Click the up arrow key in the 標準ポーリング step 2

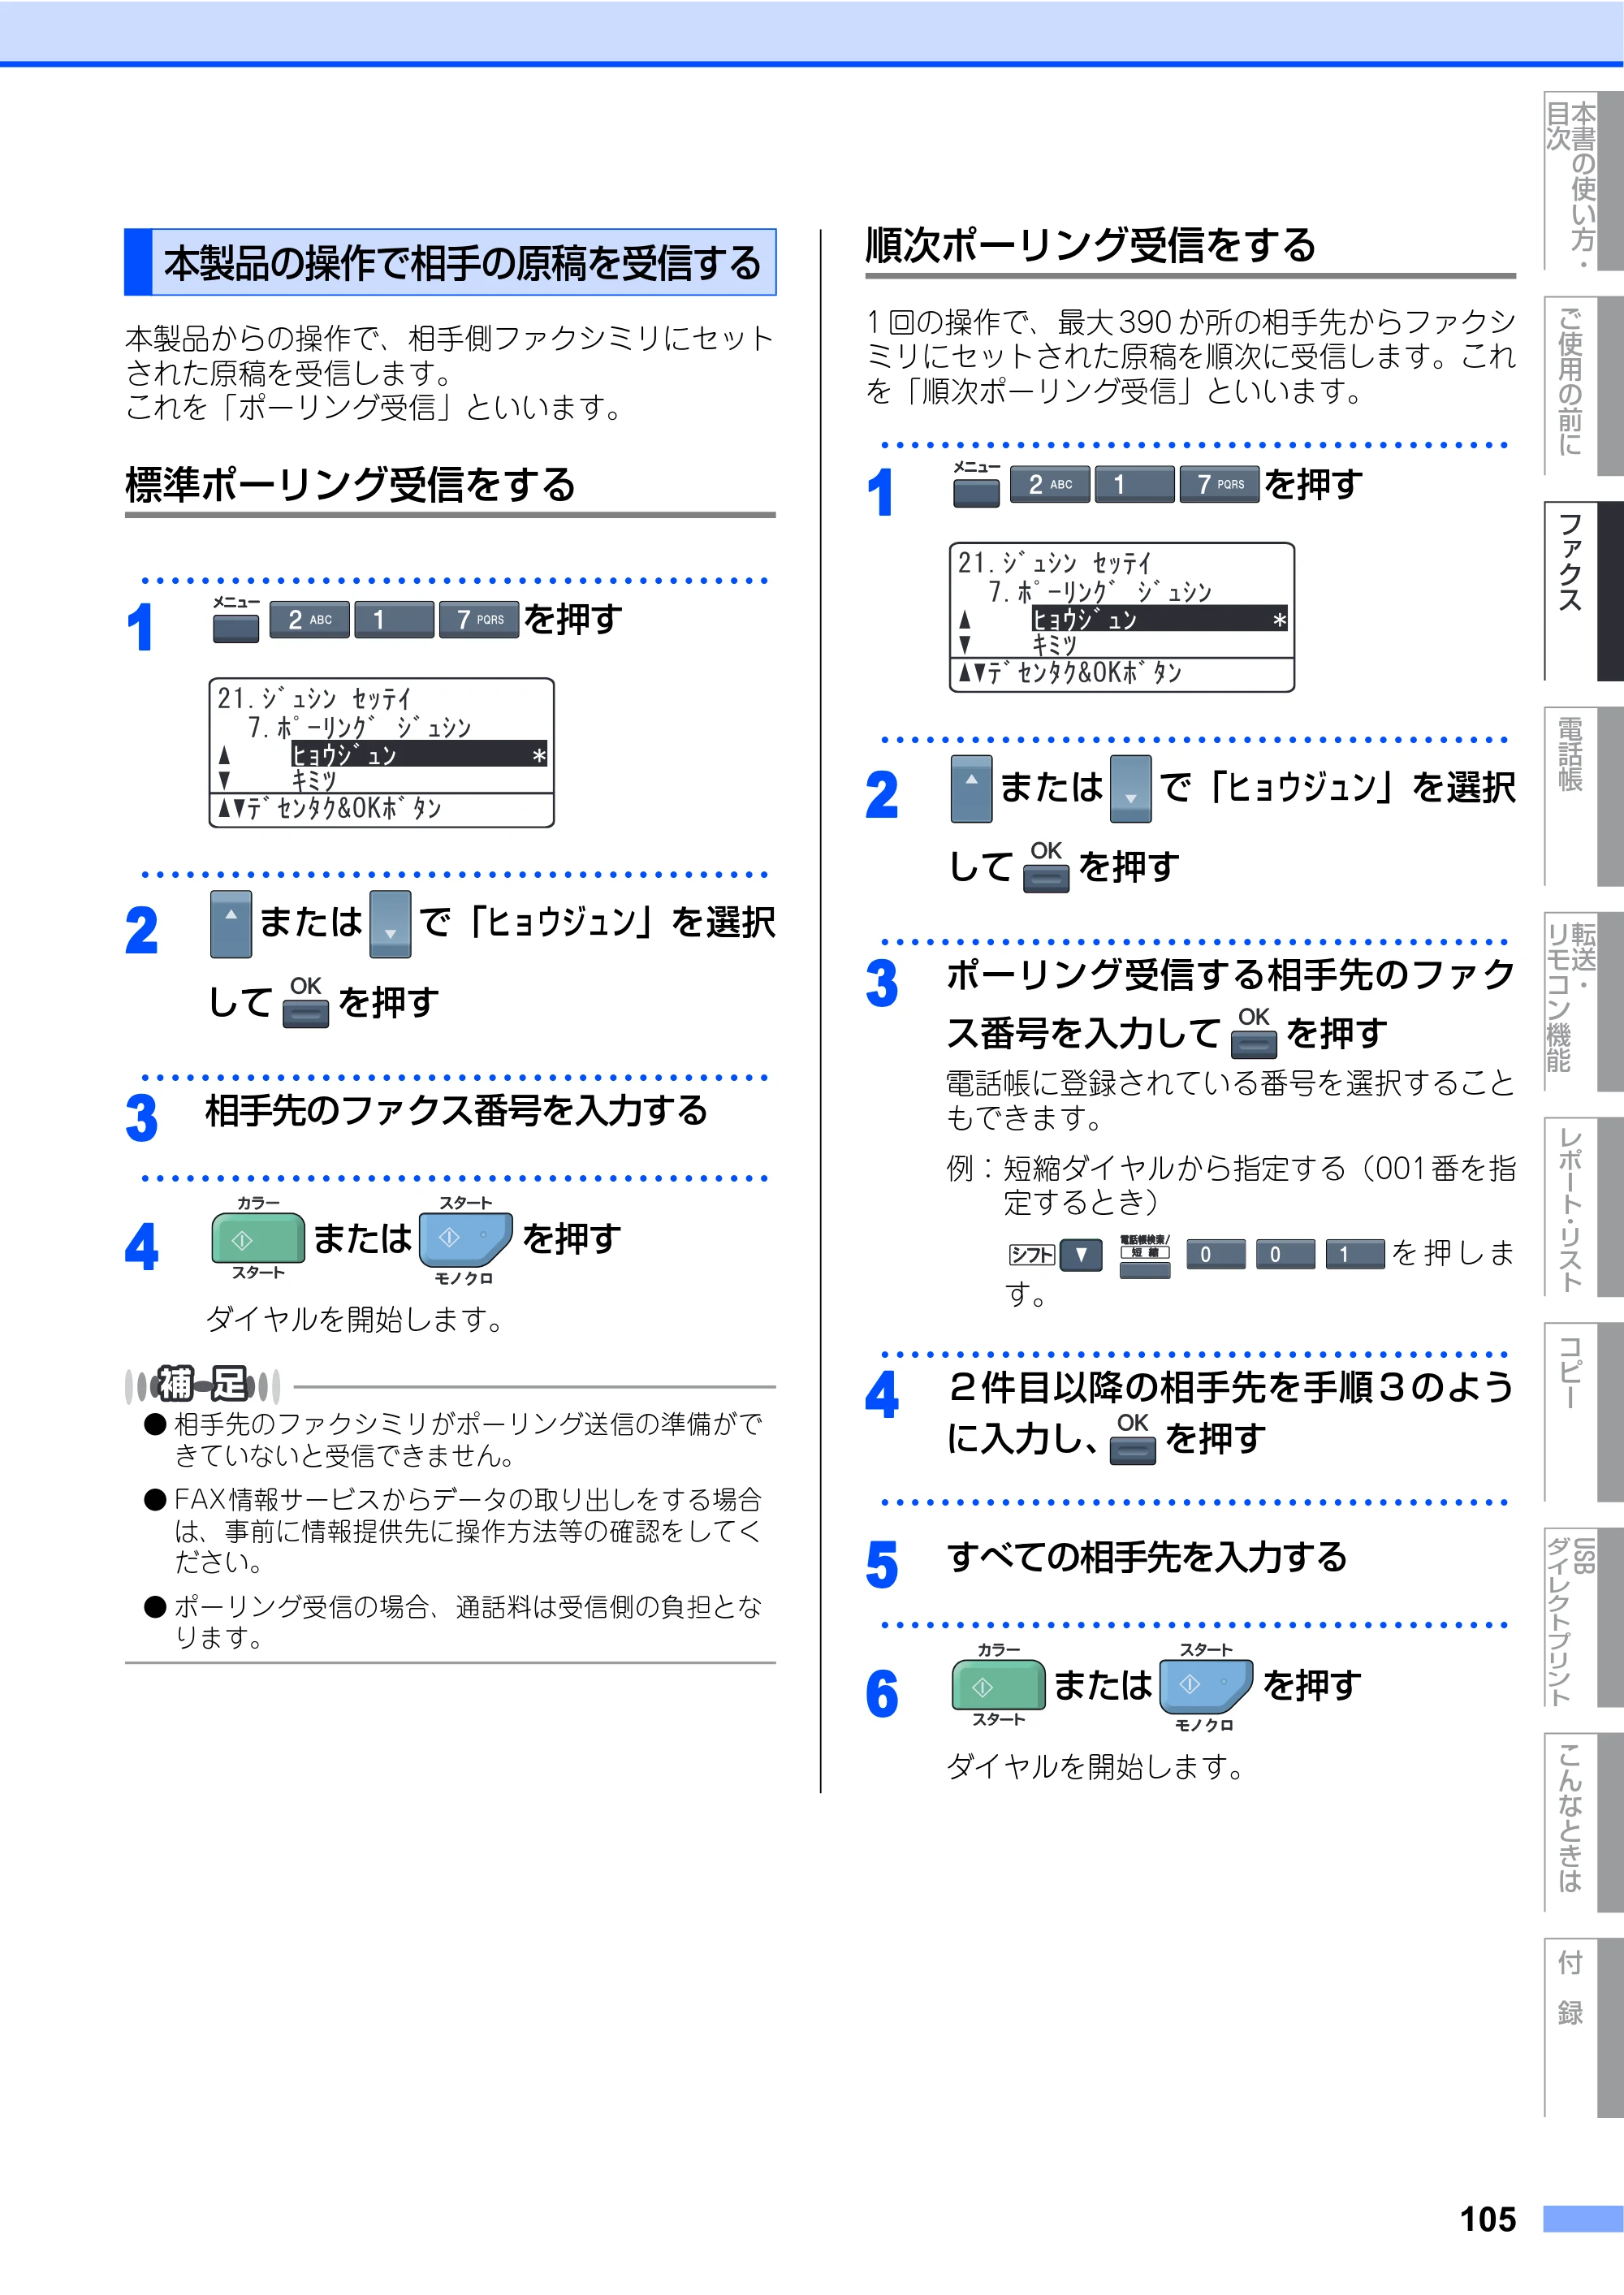pyautogui.click(x=231, y=924)
